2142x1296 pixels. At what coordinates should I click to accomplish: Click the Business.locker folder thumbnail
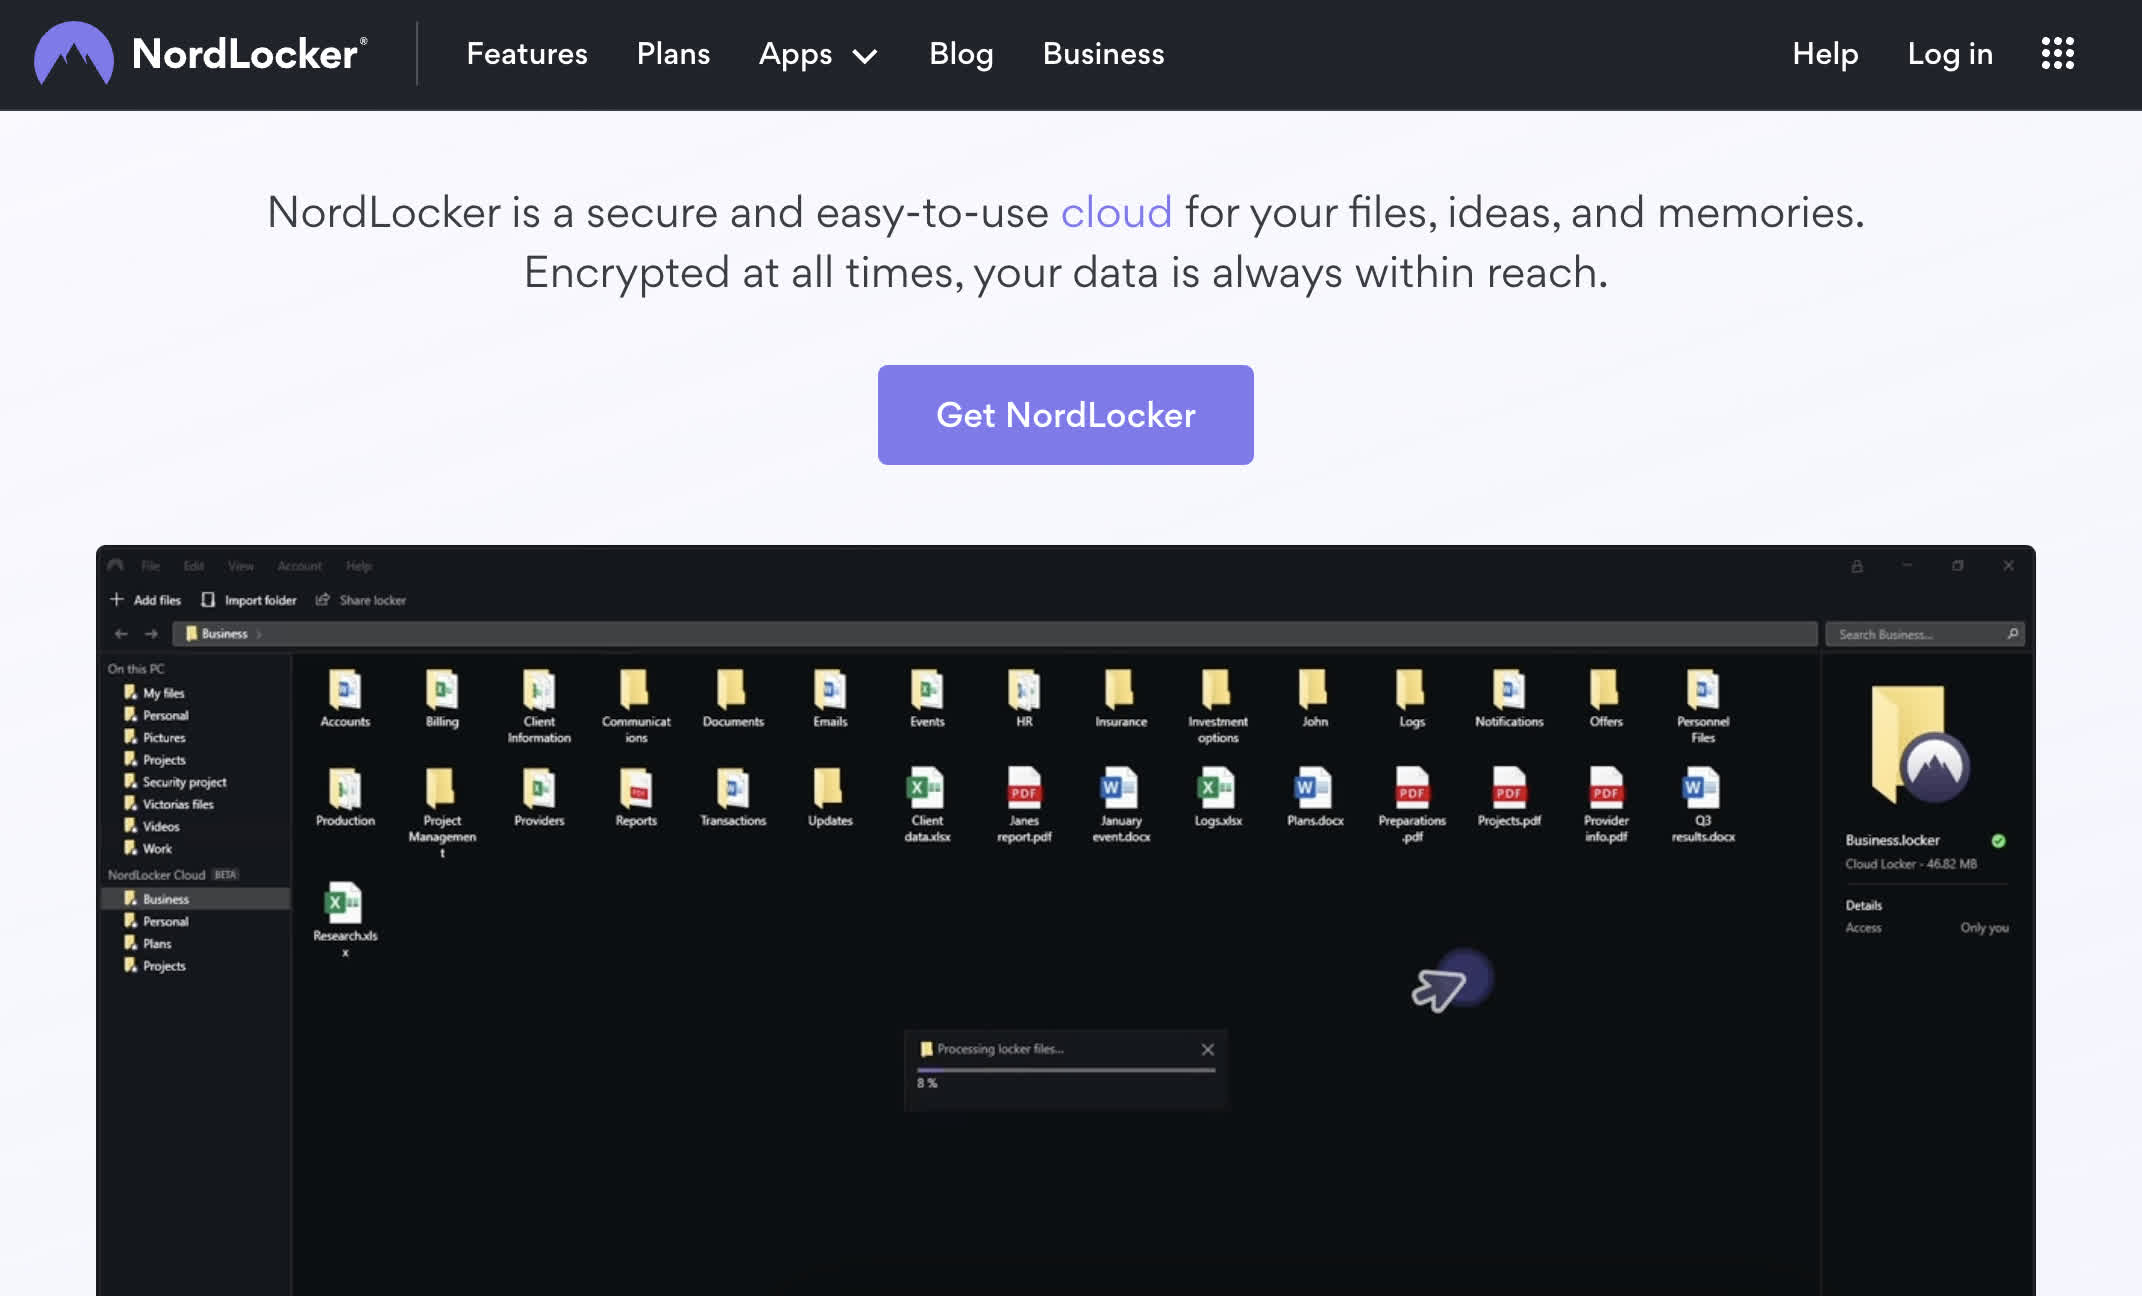1919,745
